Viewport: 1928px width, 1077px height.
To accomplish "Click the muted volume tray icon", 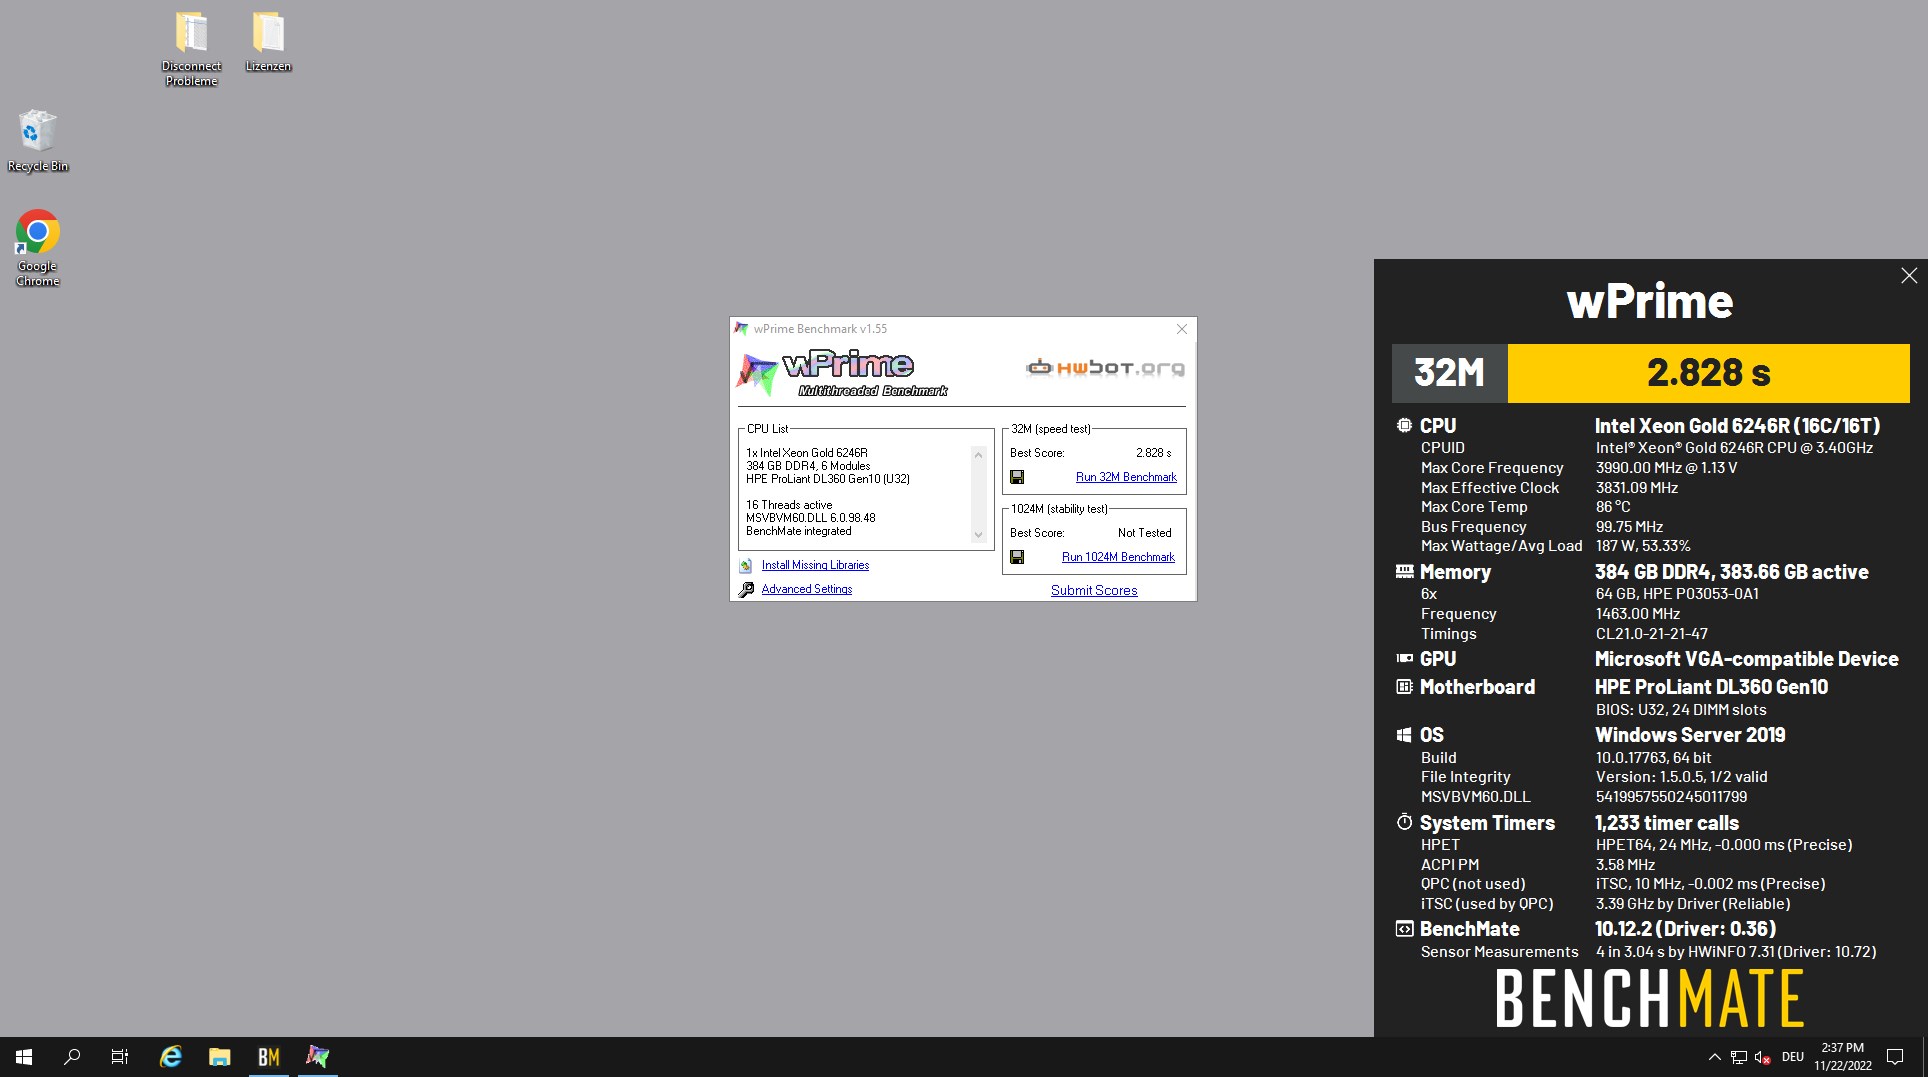I will [1763, 1057].
